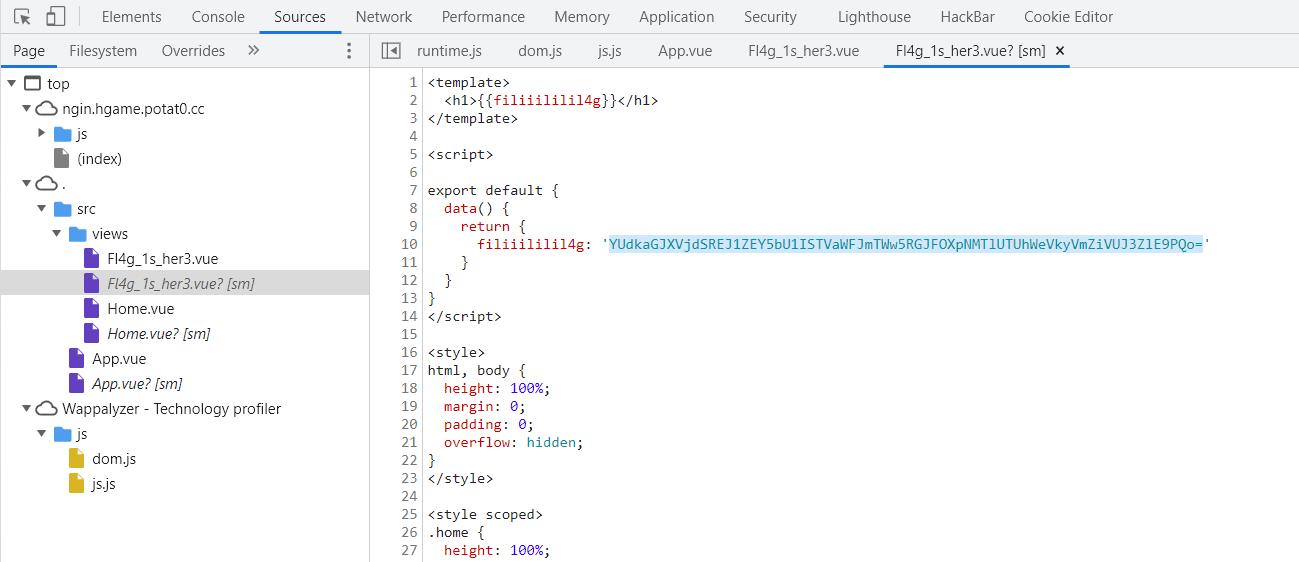Viewport: 1299px width, 562px height.
Task: Open the Network tab
Action: [x=384, y=17]
